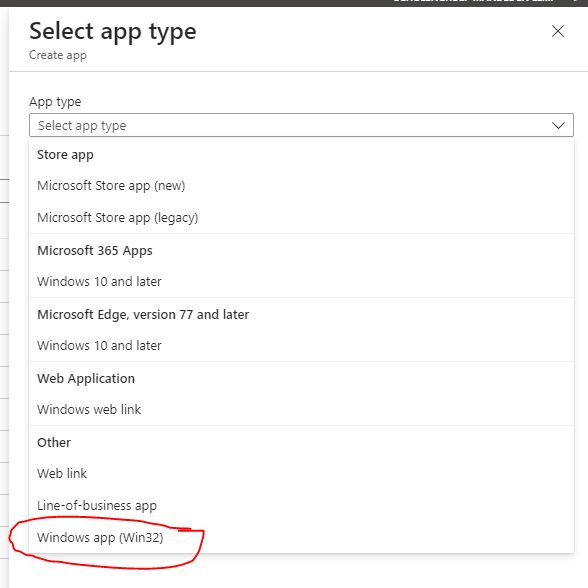Click the Microsoft 365 Apps group header

95,250
